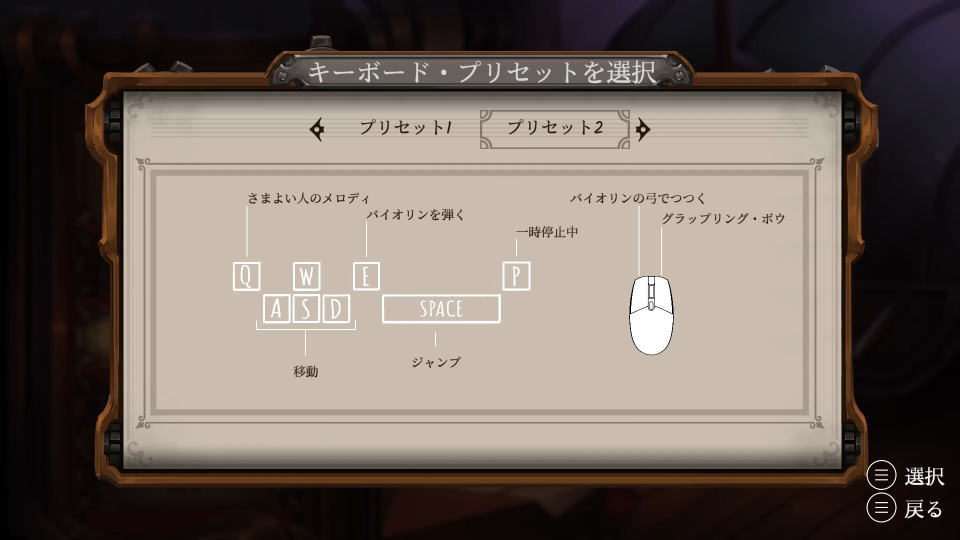Click the mouse diagram icon

pyautogui.click(x=651, y=315)
